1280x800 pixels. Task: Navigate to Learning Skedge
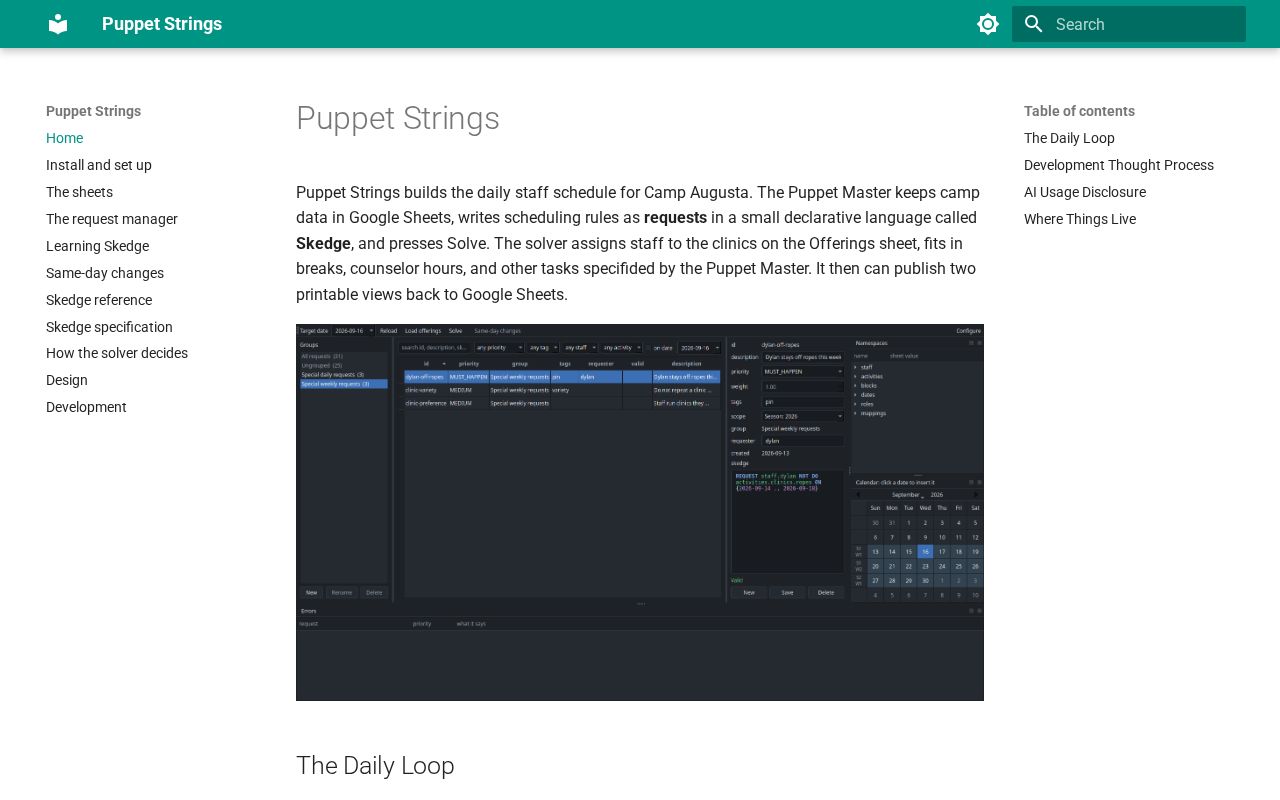[98, 246]
